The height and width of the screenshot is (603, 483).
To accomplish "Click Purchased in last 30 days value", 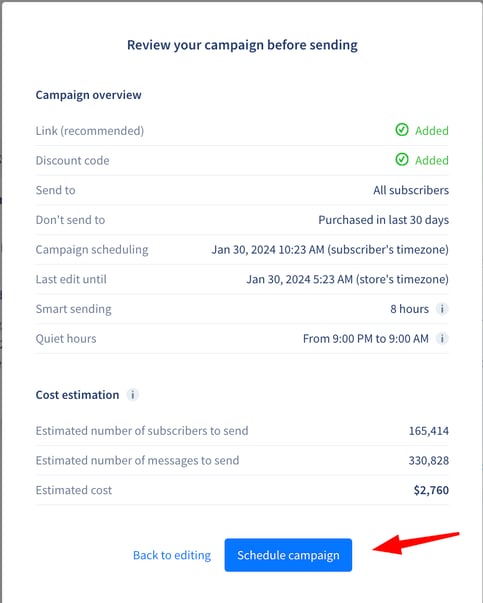I will coord(383,220).
